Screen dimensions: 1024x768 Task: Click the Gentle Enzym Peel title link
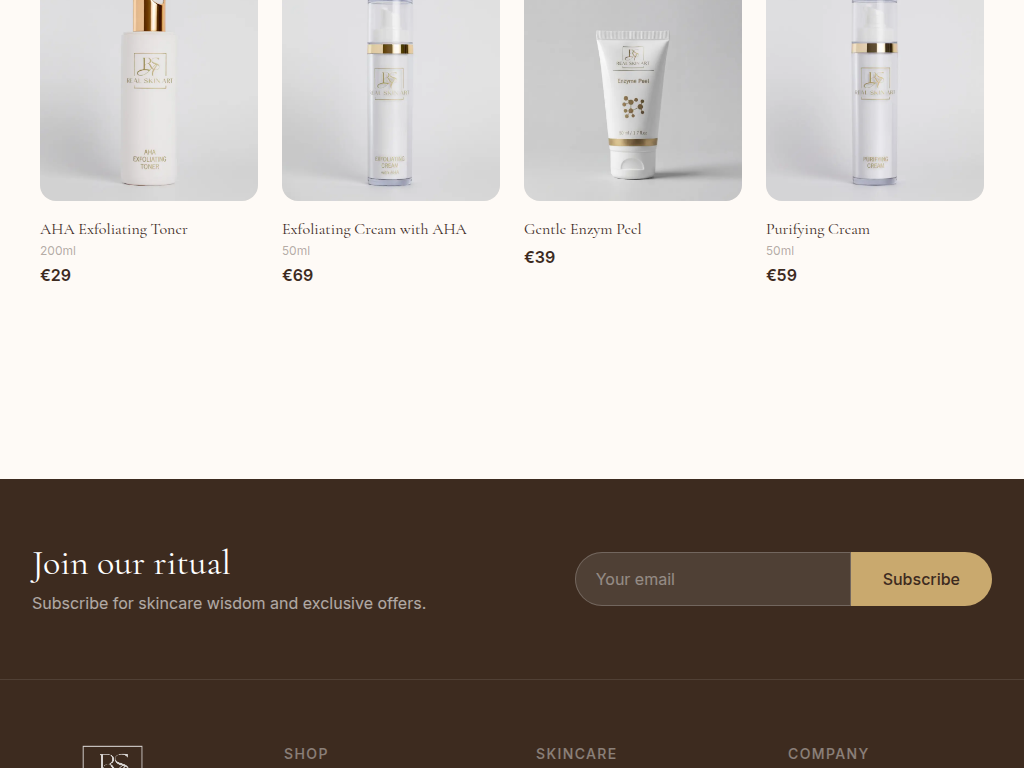tap(583, 229)
